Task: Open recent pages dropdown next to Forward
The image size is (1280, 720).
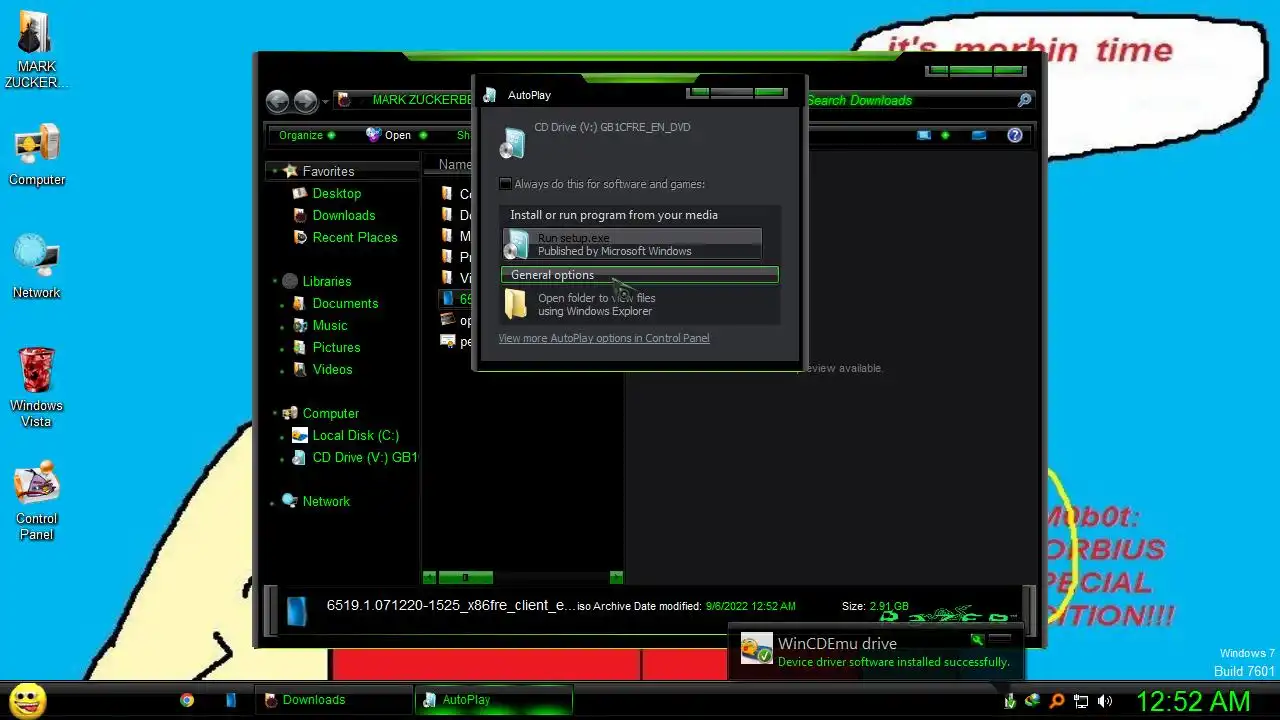Action: 325,102
